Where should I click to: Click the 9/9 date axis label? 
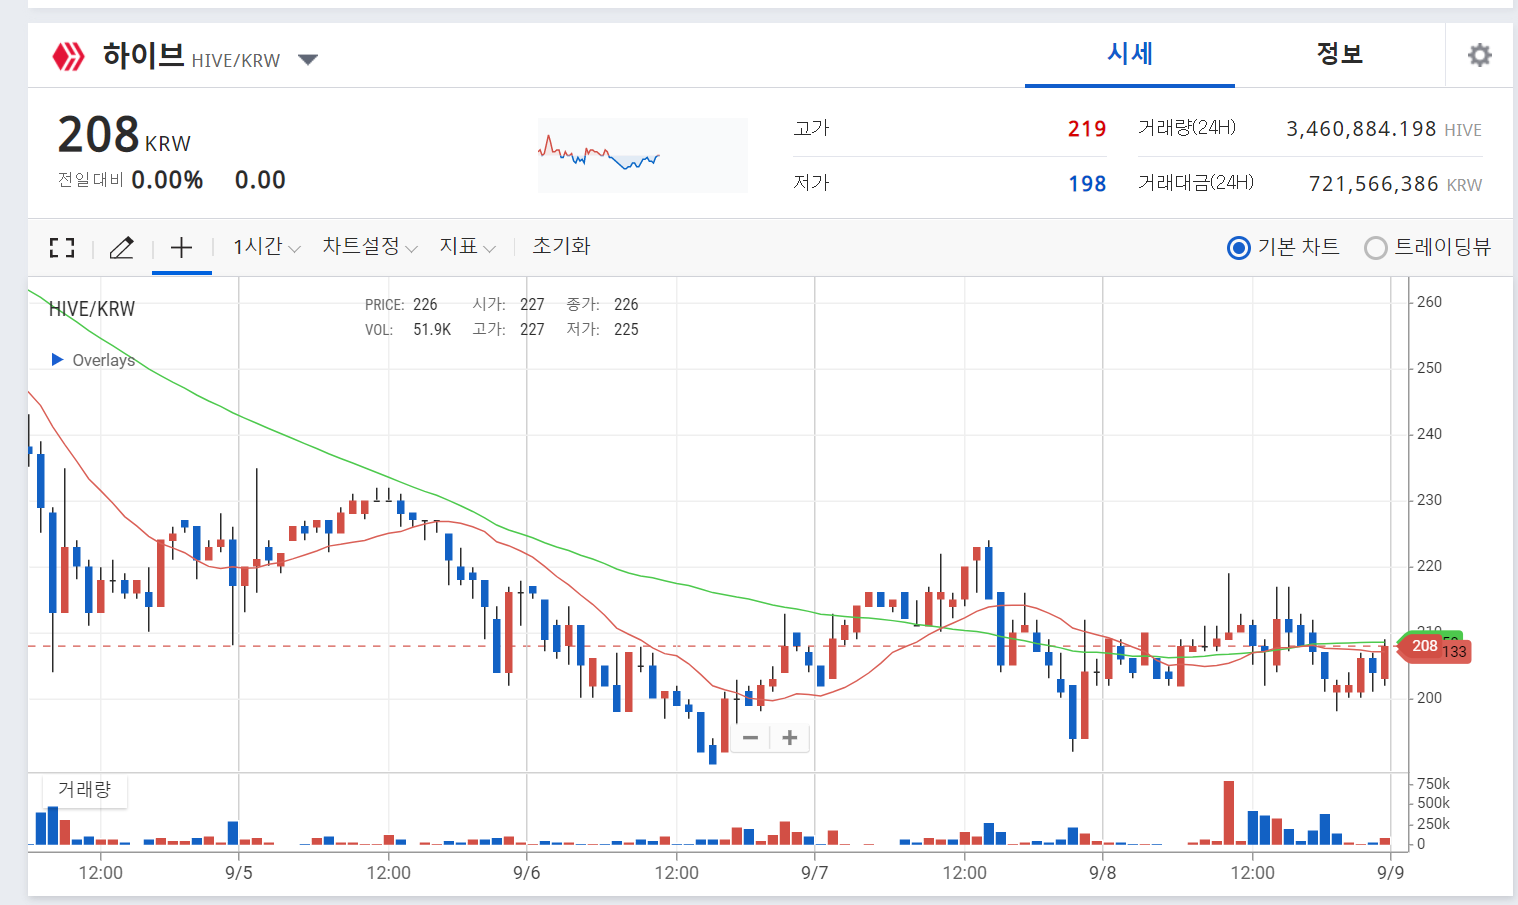[1391, 873]
